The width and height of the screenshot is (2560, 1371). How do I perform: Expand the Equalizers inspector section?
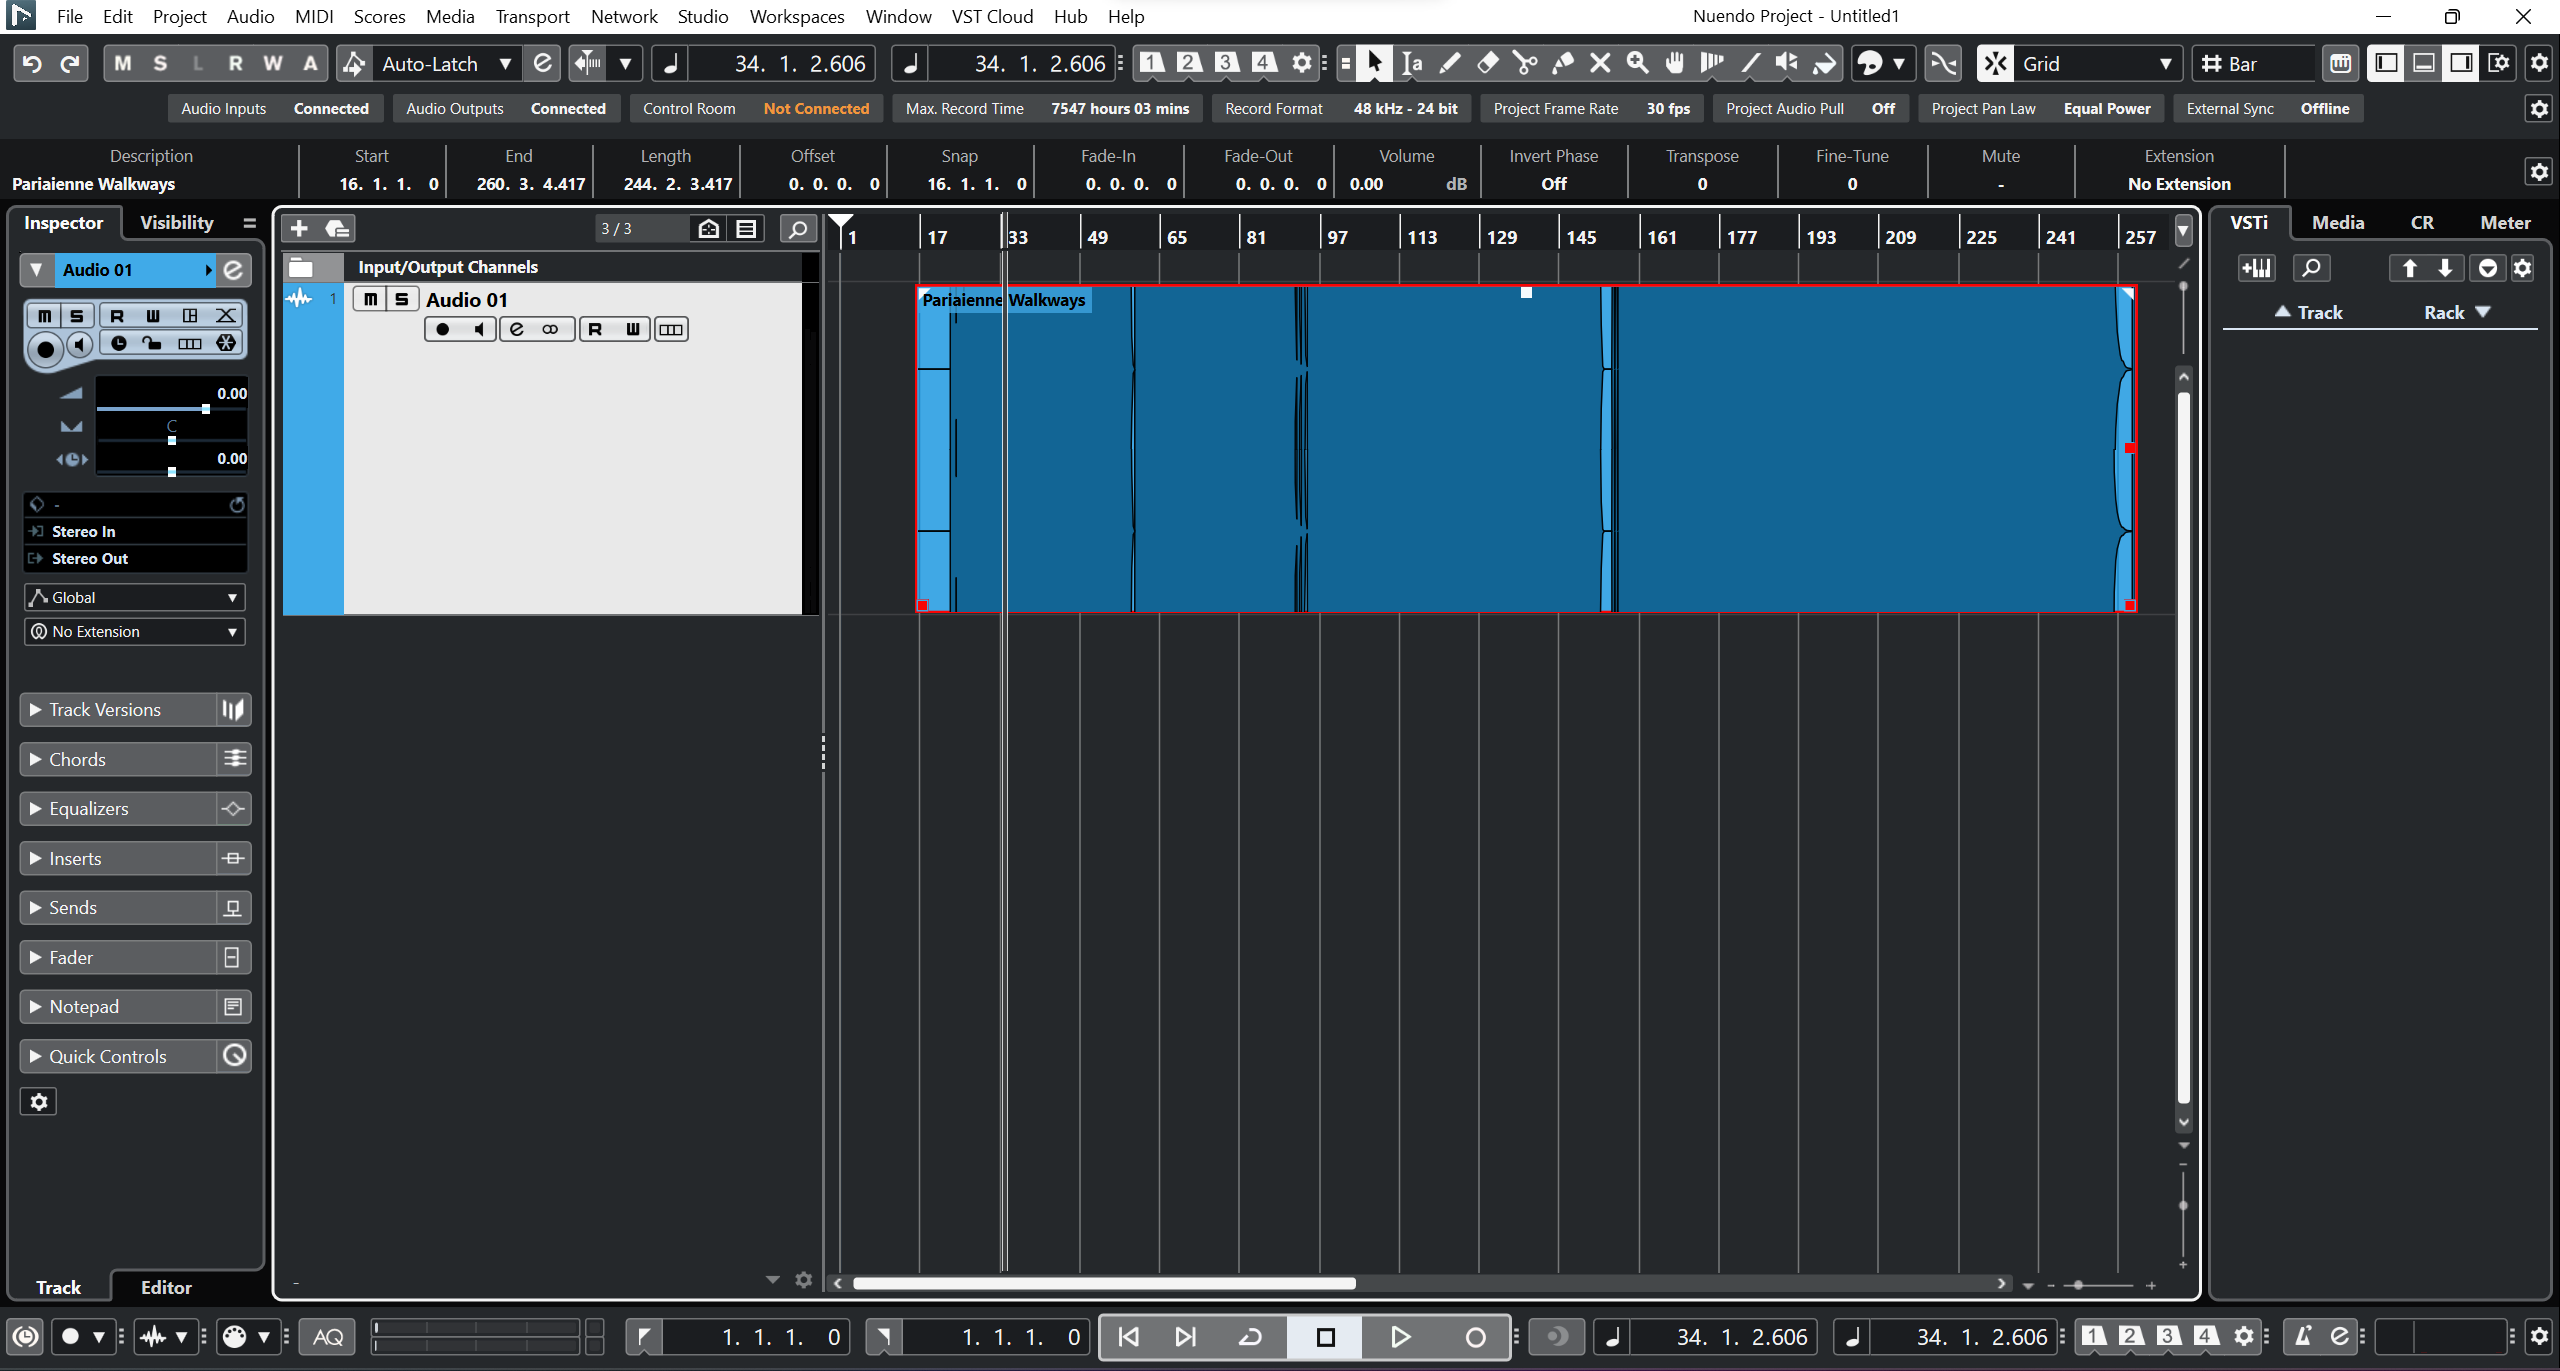[88, 808]
